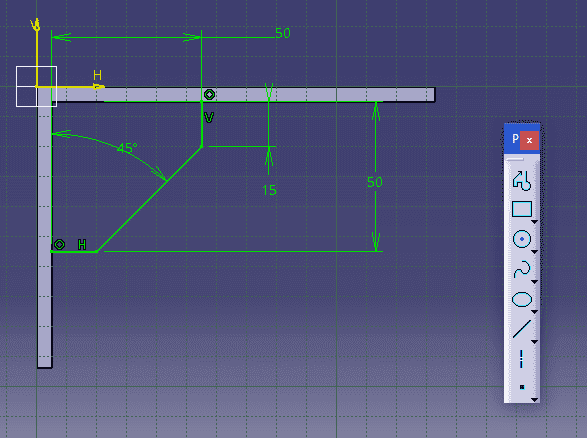The width and height of the screenshot is (587, 438).
Task: Select the Ellipse tool
Action: pyautogui.click(x=522, y=299)
